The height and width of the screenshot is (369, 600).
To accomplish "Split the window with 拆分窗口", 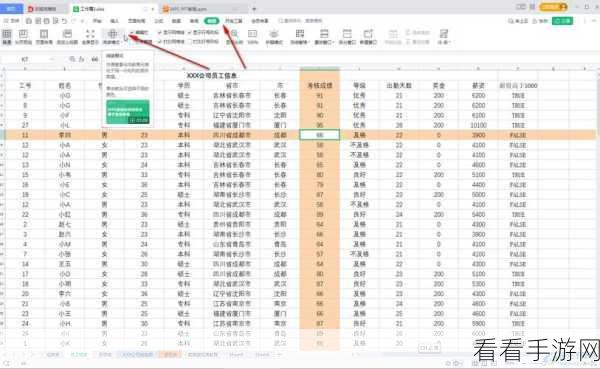I will [x=347, y=37].
